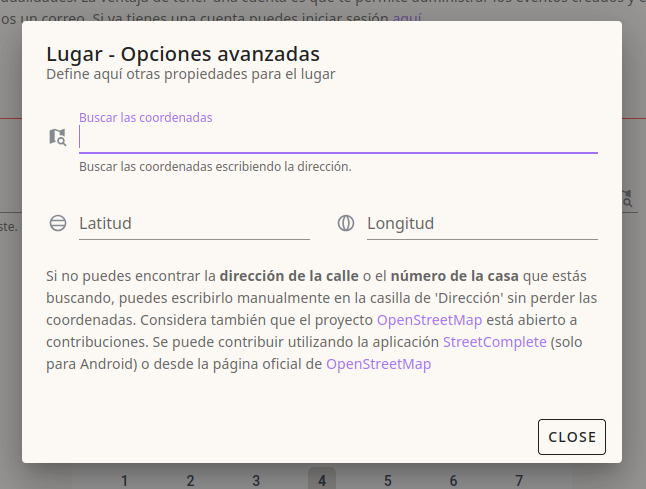Choose day 7 in the calendar

[x=519, y=480]
